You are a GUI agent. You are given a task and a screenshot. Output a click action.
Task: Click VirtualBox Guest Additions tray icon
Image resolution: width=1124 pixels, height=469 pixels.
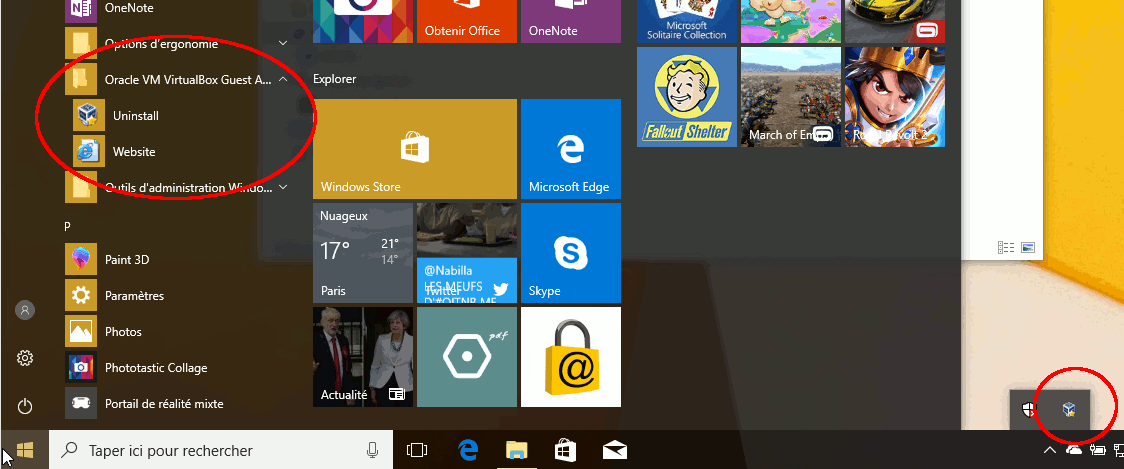tap(1069, 409)
